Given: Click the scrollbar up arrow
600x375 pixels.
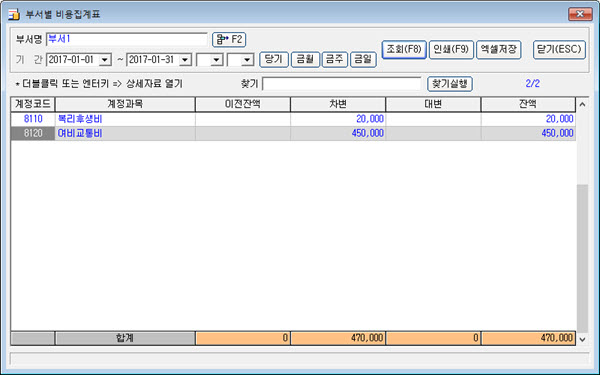Looking at the screenshot, I should [x=582, y=104].
